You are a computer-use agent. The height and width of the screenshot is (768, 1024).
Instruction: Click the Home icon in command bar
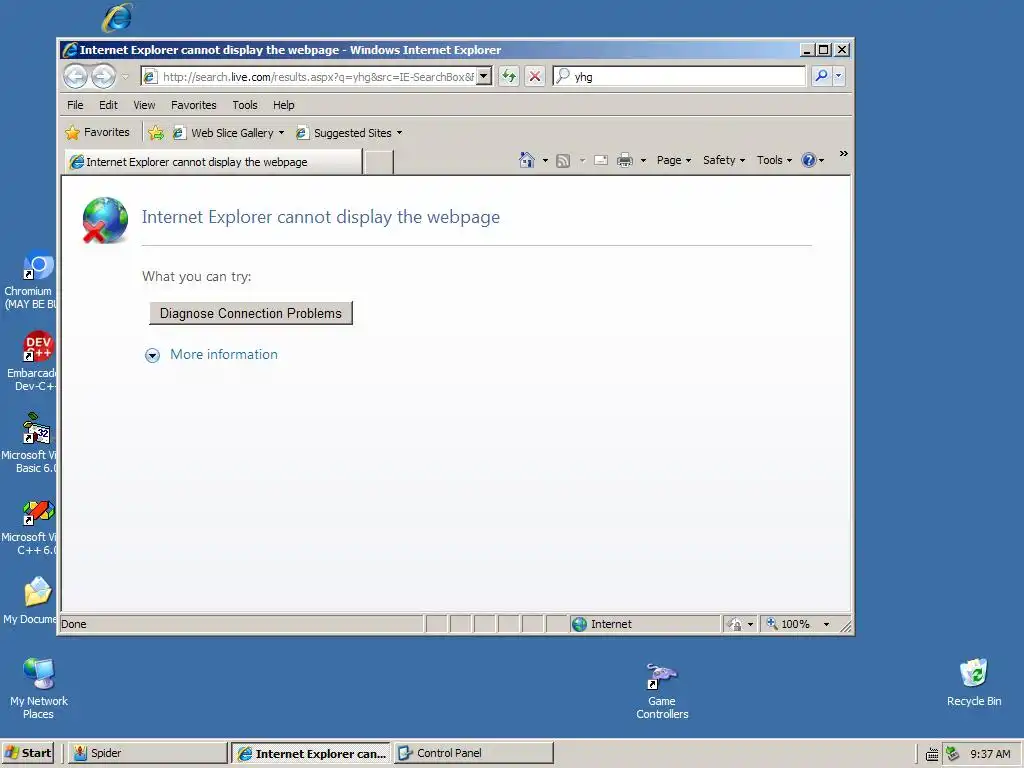(x=526, y=160)
